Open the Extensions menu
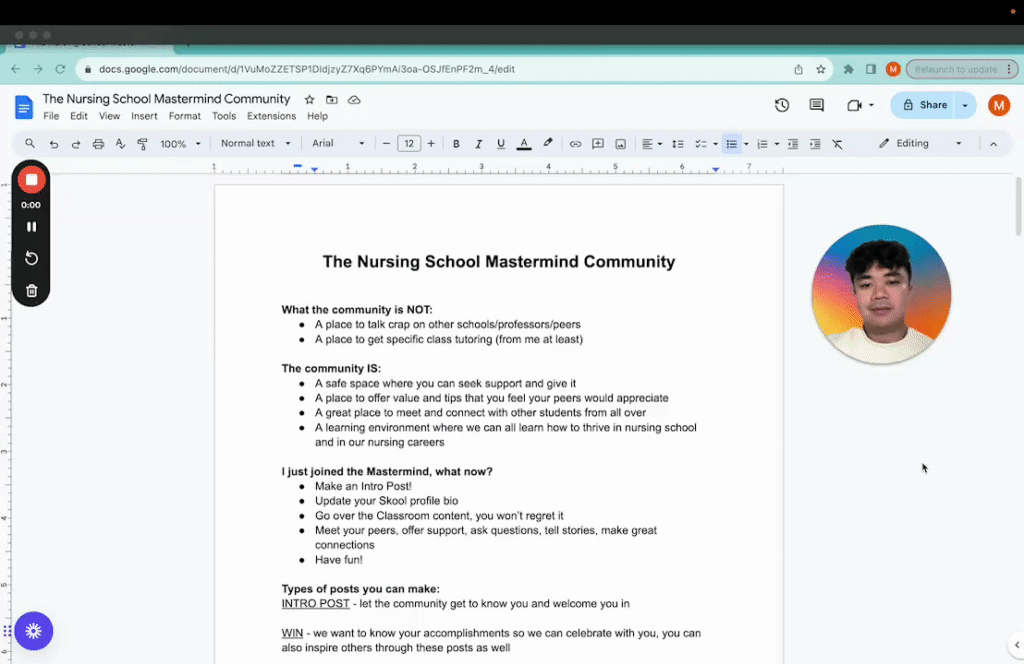This screenshot has height=664, width=1024. click(x=271, y=116)
